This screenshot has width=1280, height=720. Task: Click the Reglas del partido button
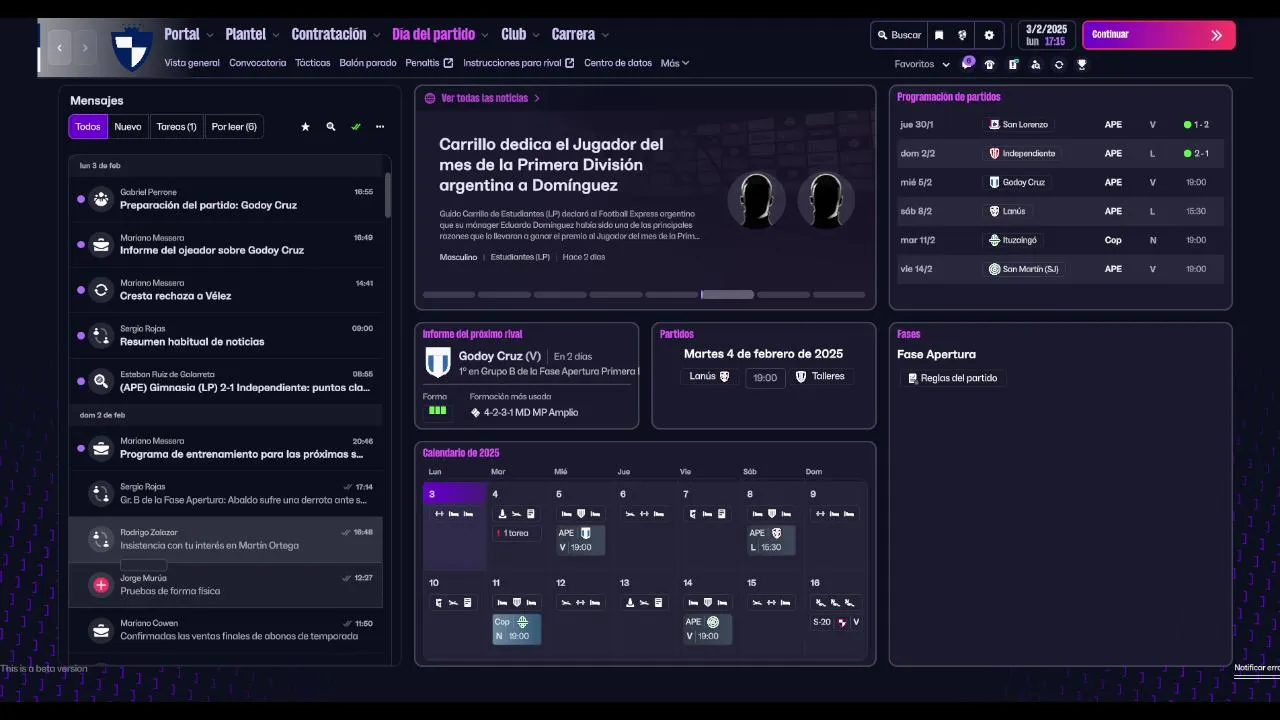pyautogui.click(x=952, y=378)
